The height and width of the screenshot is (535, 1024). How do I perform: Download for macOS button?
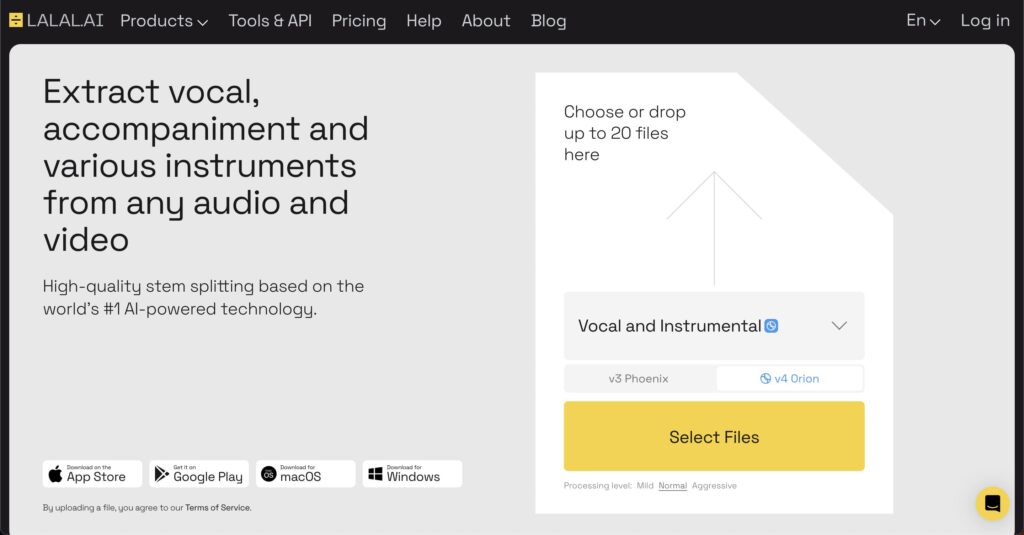306,474
